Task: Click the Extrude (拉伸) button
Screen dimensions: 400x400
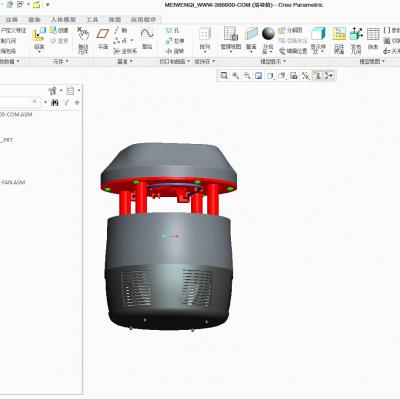Action: point(175,41)
